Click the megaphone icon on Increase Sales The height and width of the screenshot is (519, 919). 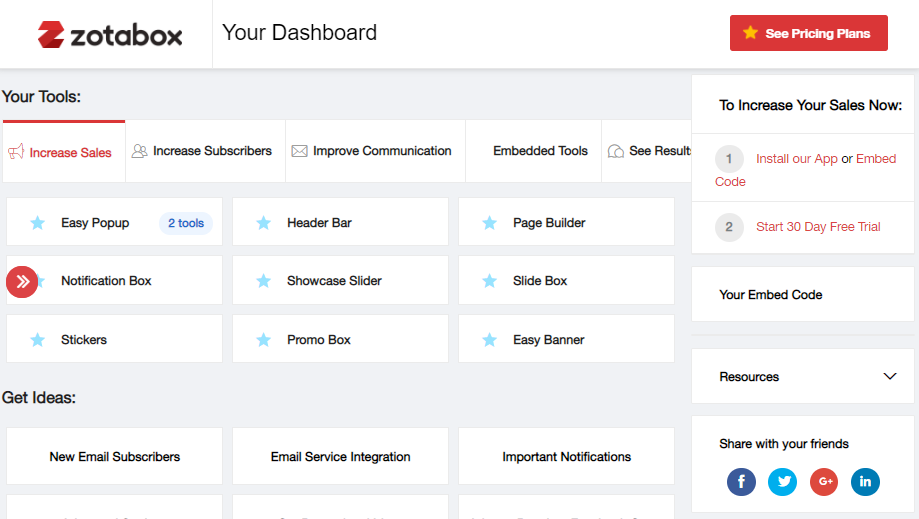(x=16, y=152)
